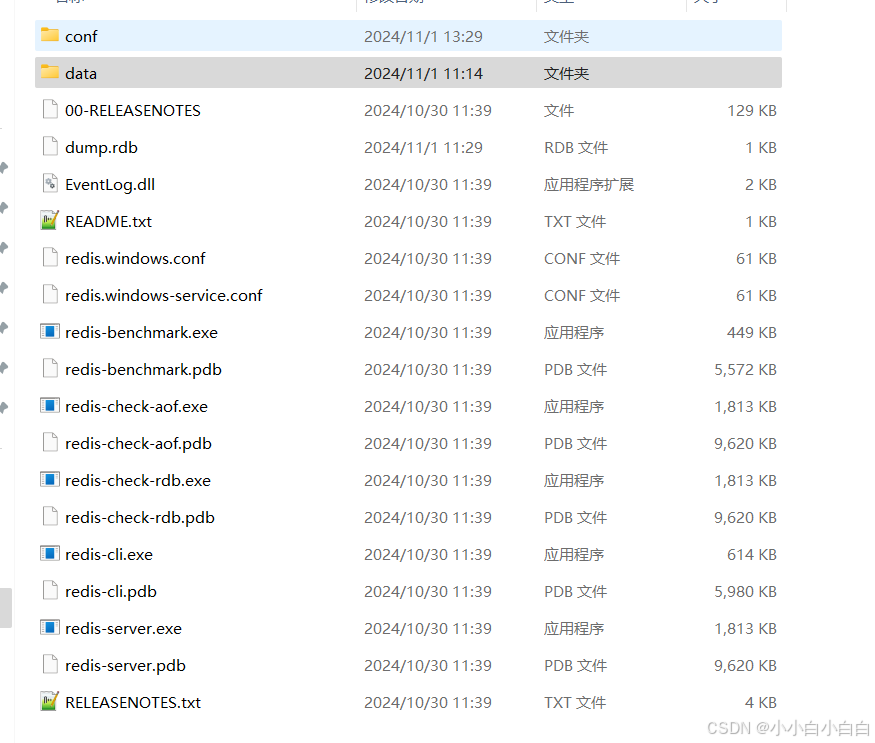
Task: Click the redis-cli.pdb file icon
Action: click(50, 591)
